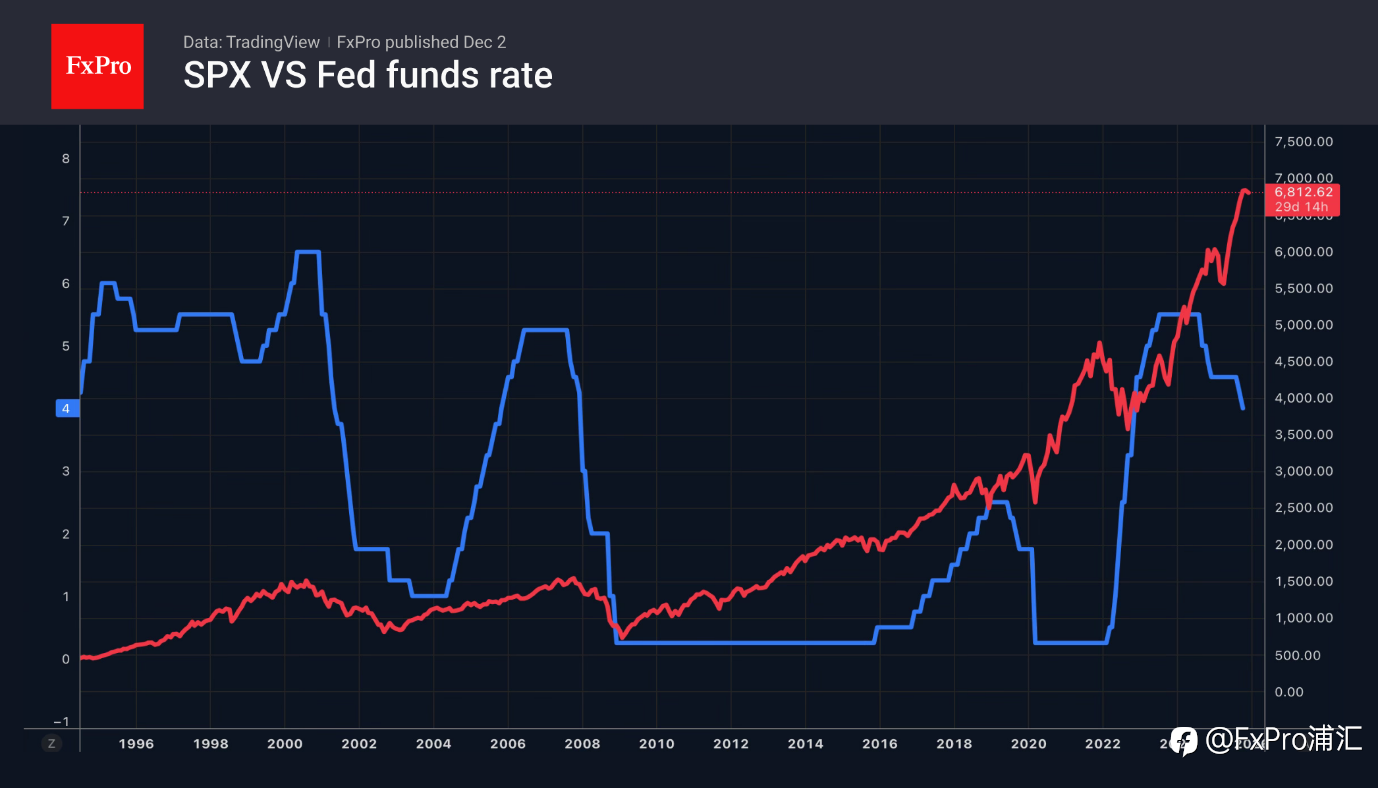
Task: Click the 2022 label on time axis
Action: (1102, 743)
